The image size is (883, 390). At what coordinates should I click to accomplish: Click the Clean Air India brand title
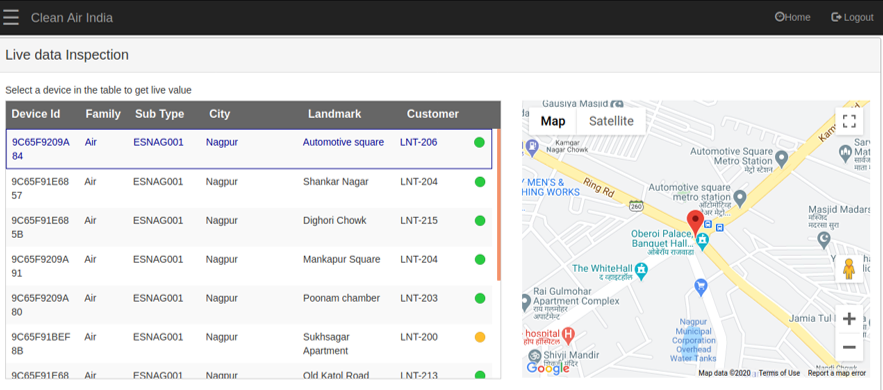click(x=72, y=18)
